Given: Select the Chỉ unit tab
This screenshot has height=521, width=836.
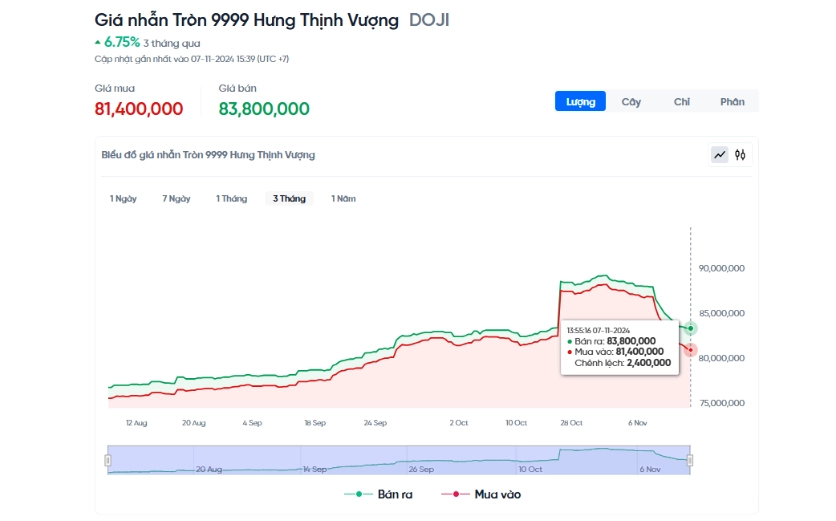Looking at the screenshot, I should pyautogui.click(x=681, y=101).
